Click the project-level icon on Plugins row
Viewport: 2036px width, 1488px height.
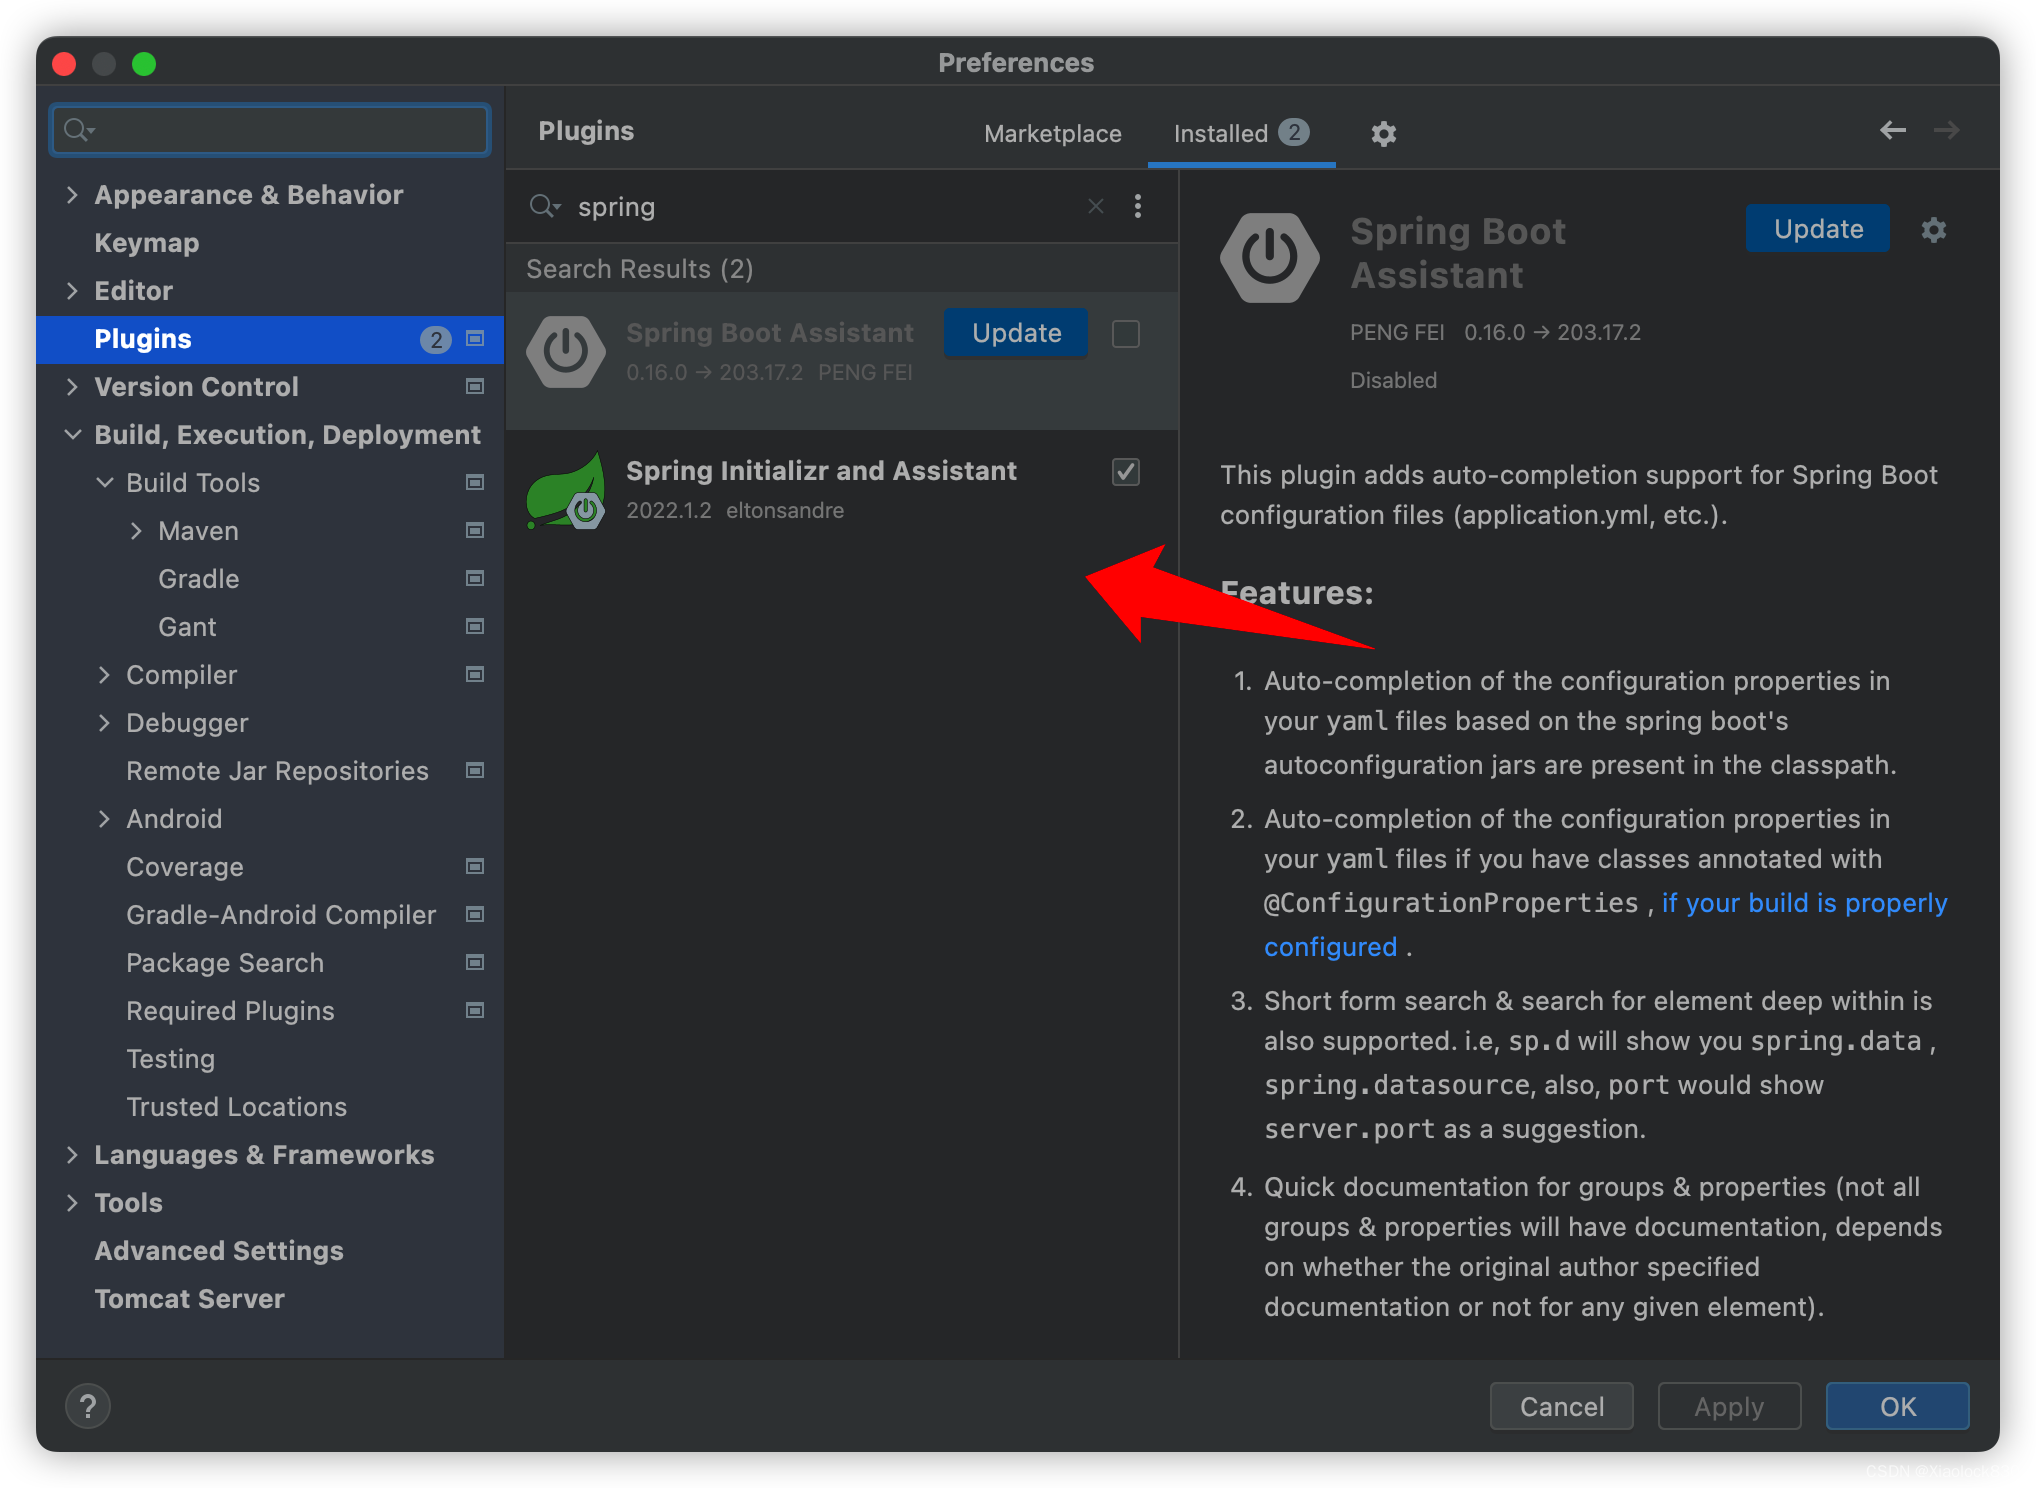pos(475,339)
